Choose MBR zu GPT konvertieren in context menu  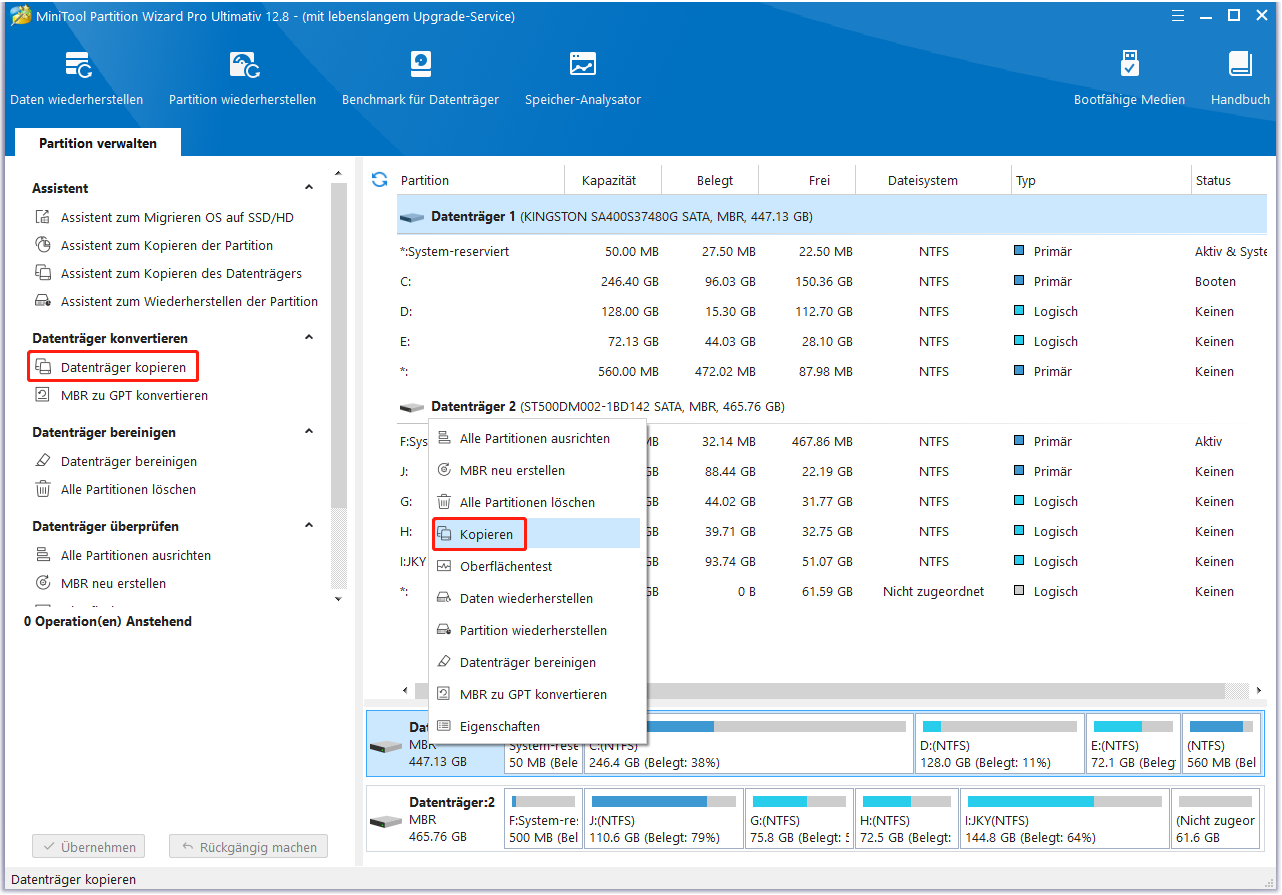(x=538, y=694)
